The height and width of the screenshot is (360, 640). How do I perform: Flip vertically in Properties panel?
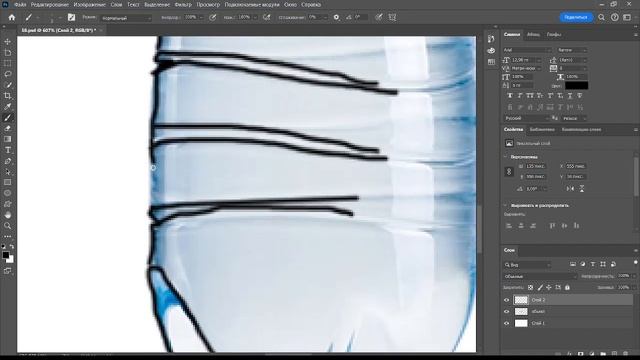click(582, 189)
